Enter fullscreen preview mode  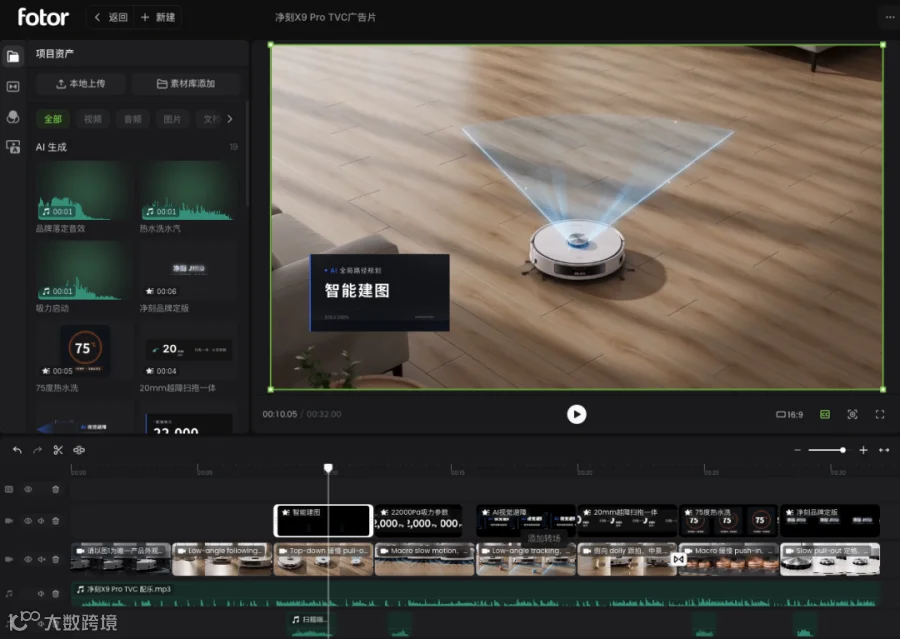(880, 415)
